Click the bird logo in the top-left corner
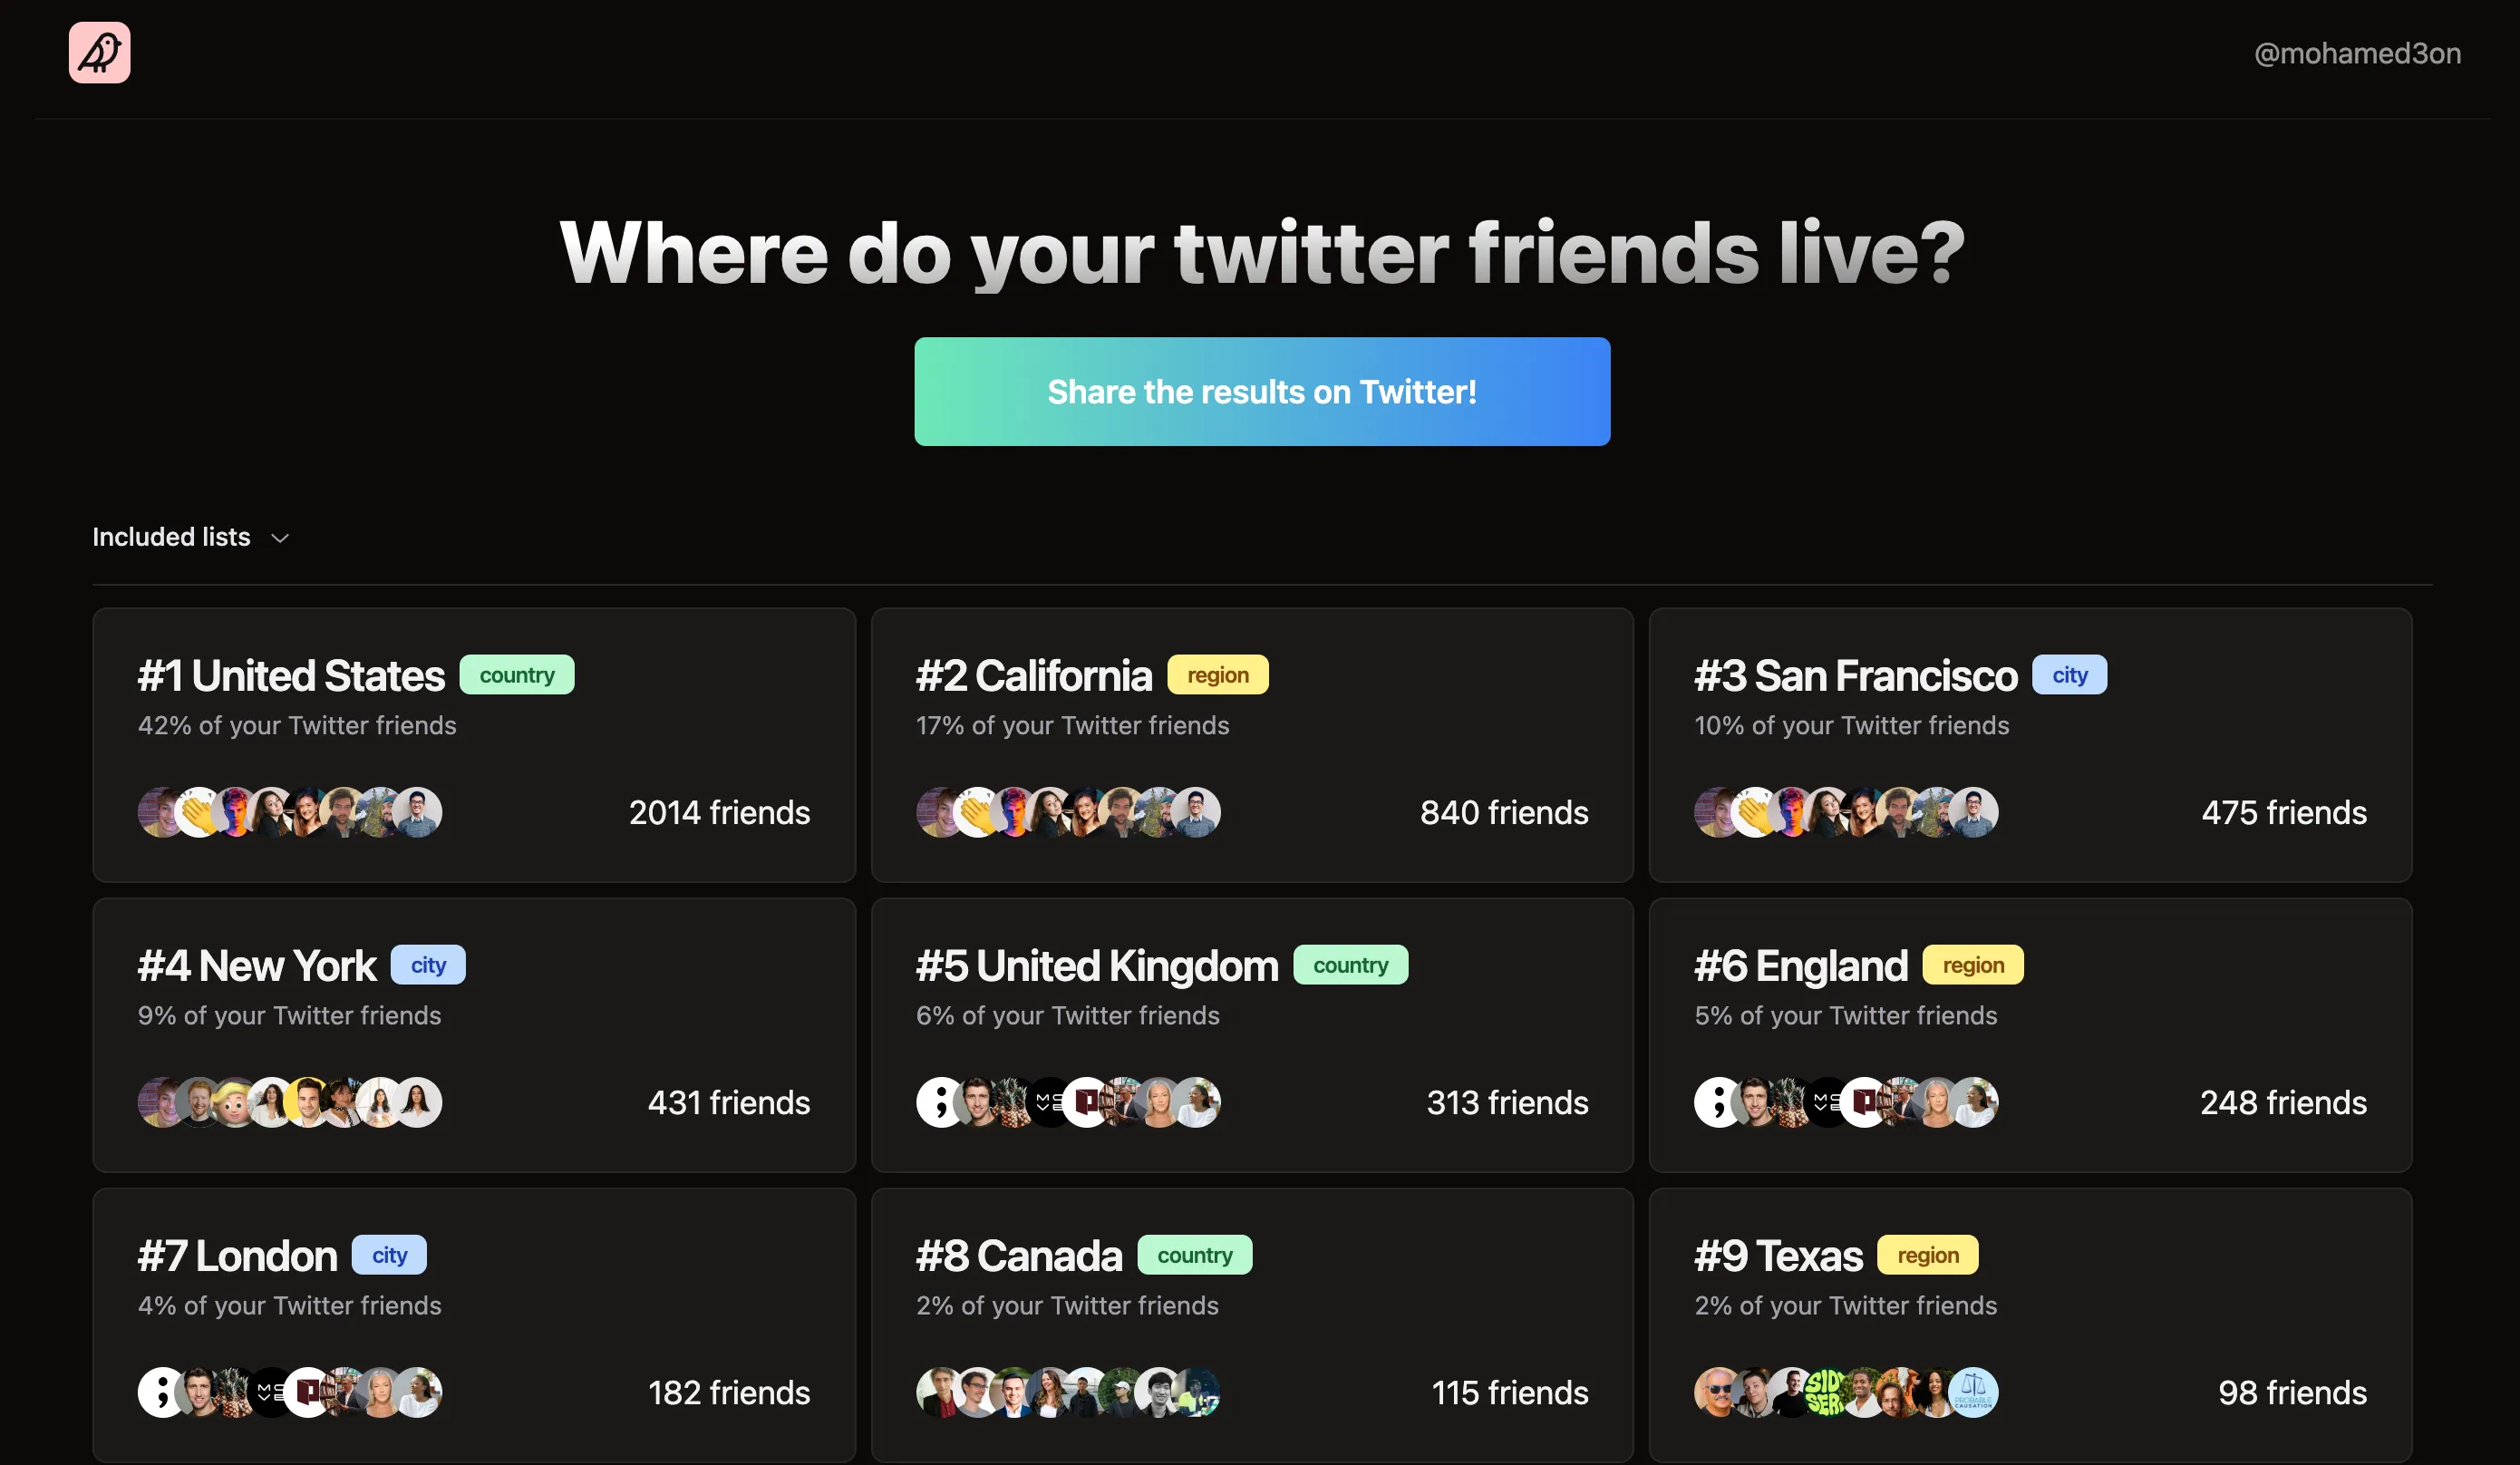2520x1465 pixels. (x=99, y=52)
